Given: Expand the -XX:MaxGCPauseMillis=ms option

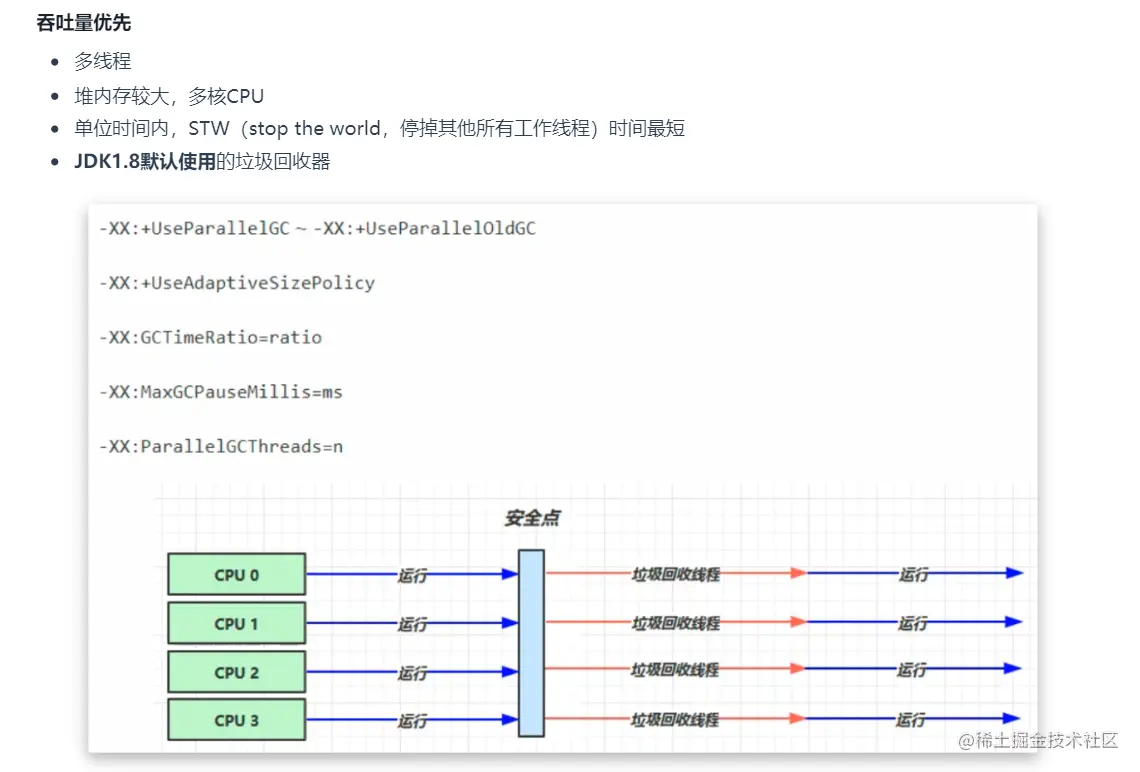Looking at the screenshot, I should click(x=221, y=391).
